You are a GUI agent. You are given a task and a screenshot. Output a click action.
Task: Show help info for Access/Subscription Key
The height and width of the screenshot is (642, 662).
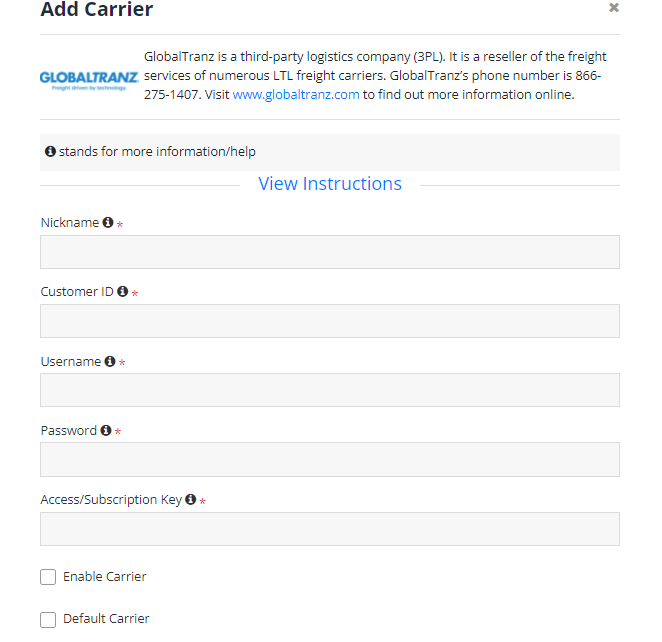click(x=191, y=499)
